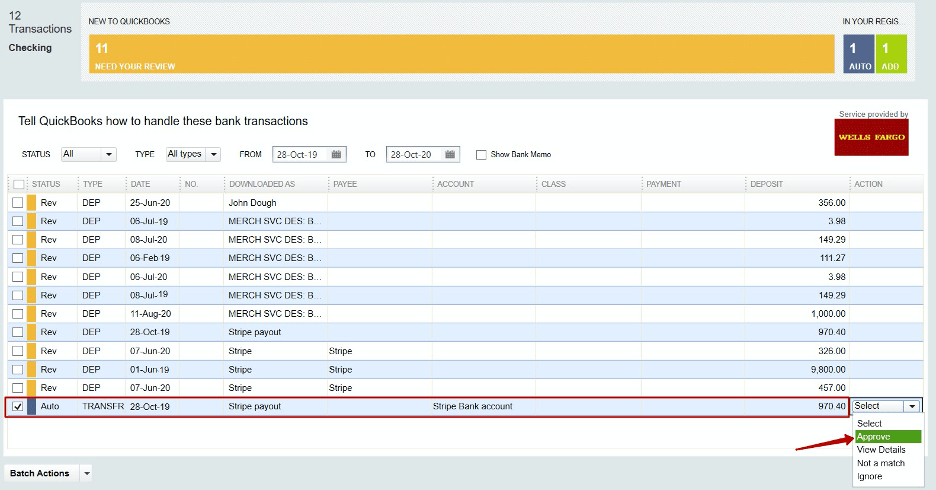This screenshot has width=936, height=490.
Task: Click the 356.00 deposit amount
Action: (832, 203)
